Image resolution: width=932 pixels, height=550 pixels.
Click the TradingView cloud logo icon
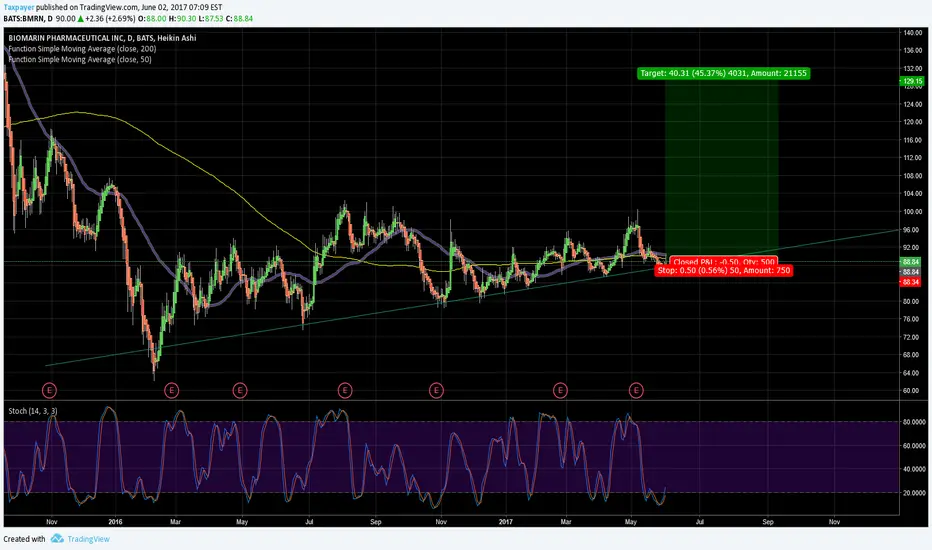57,539
